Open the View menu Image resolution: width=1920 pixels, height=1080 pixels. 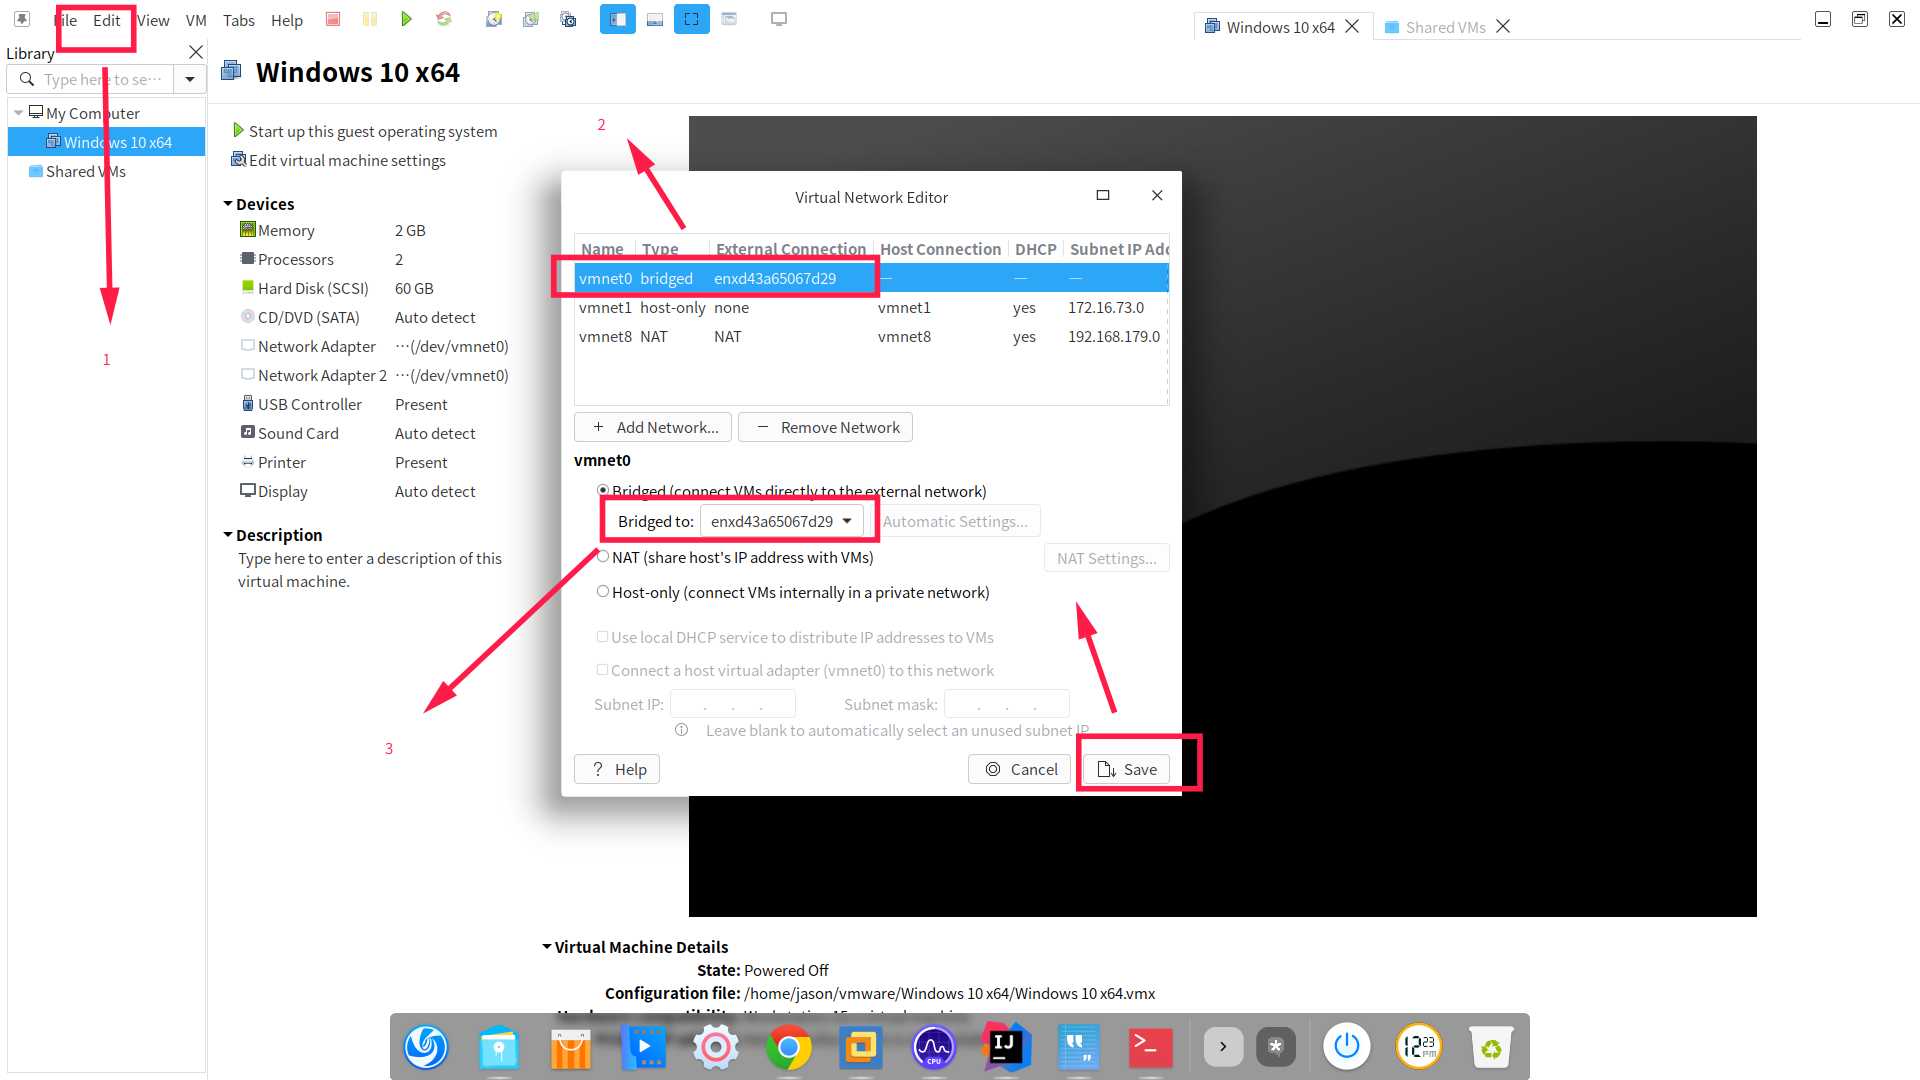coord(153,20)
